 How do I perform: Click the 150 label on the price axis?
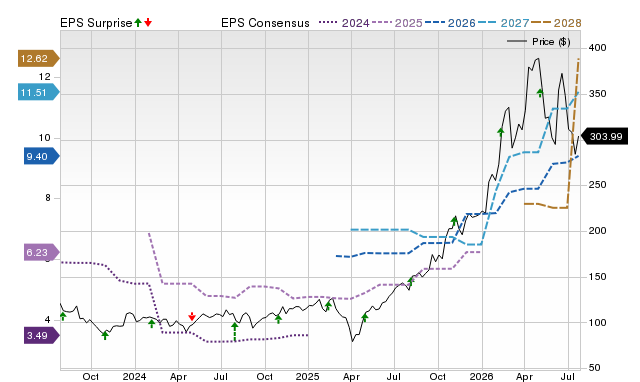[598, 277]
